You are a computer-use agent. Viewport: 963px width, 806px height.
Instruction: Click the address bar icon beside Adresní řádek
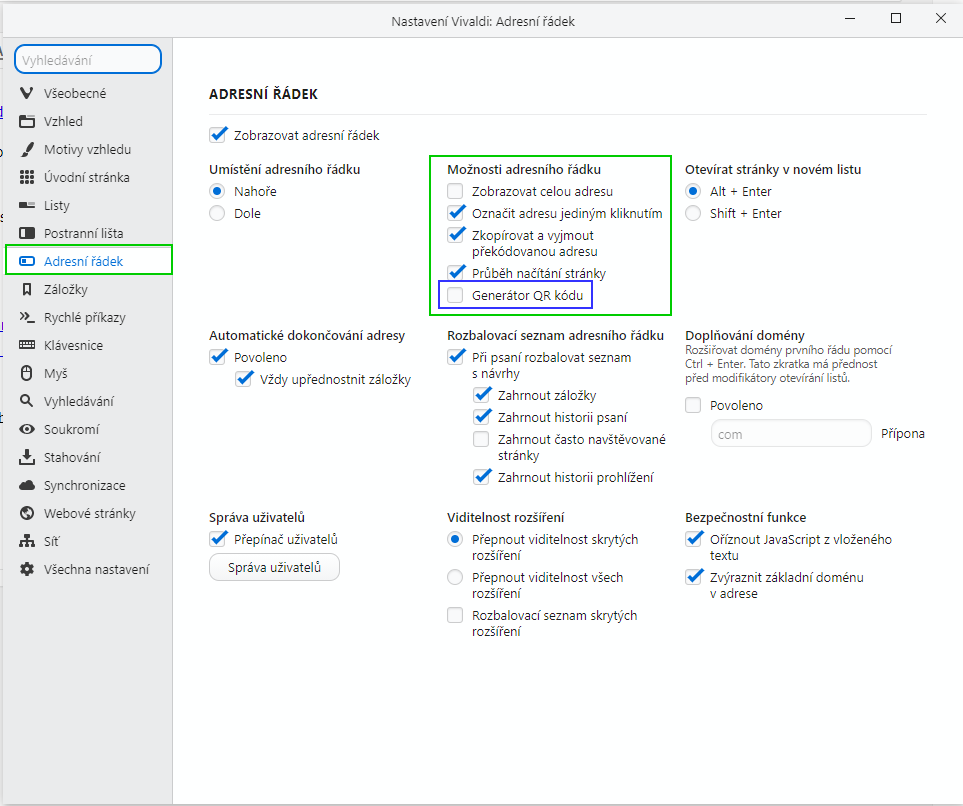click(x=26, y=261)
